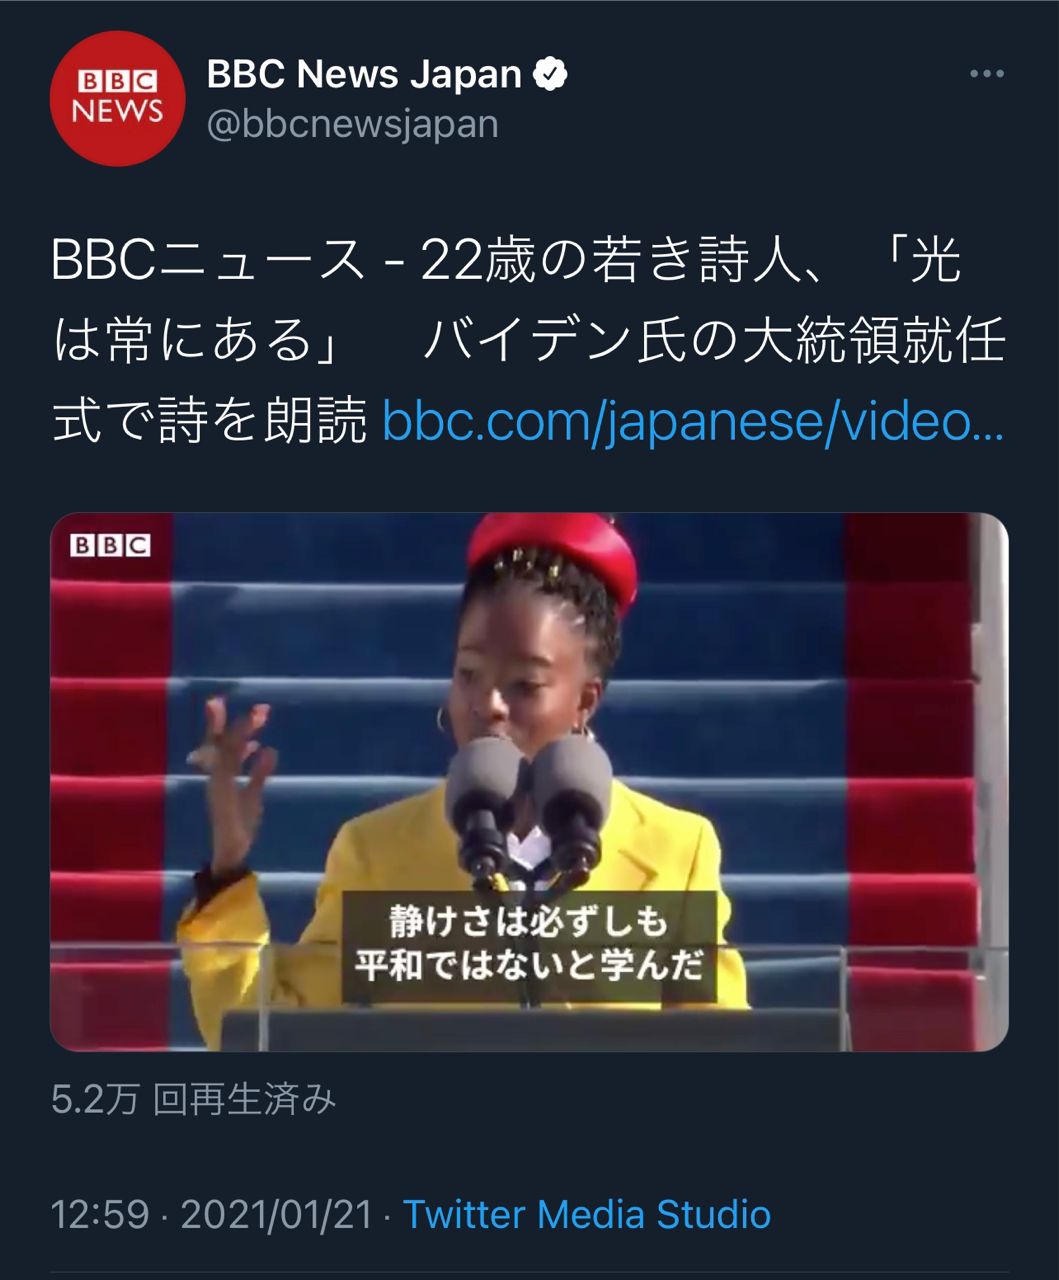Play the inauguration poem video thumbnail
1059x1280 pixels.
click(x=529, y=782)
